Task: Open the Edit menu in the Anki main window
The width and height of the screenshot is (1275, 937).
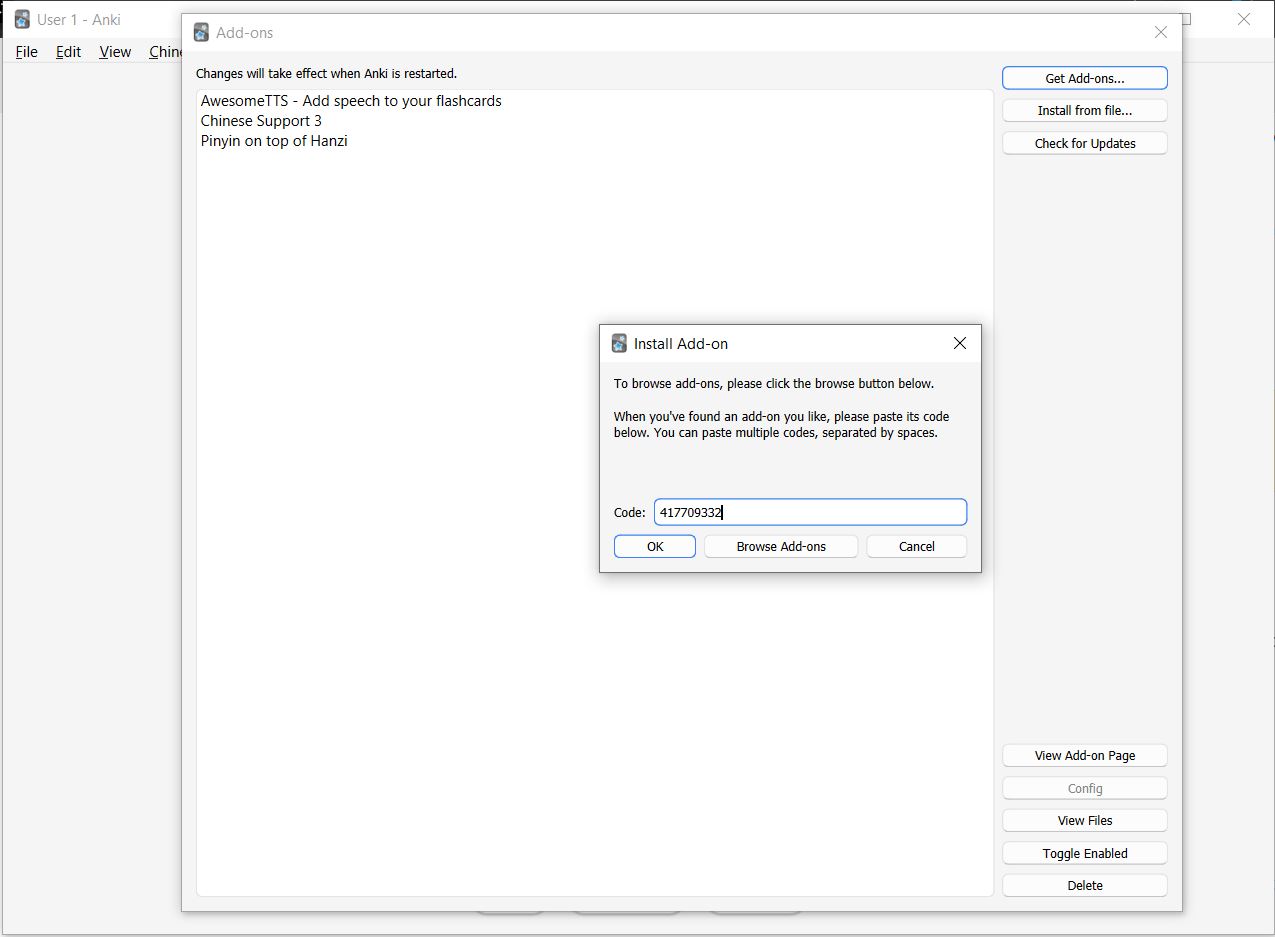Action: [x=68, y=52]
